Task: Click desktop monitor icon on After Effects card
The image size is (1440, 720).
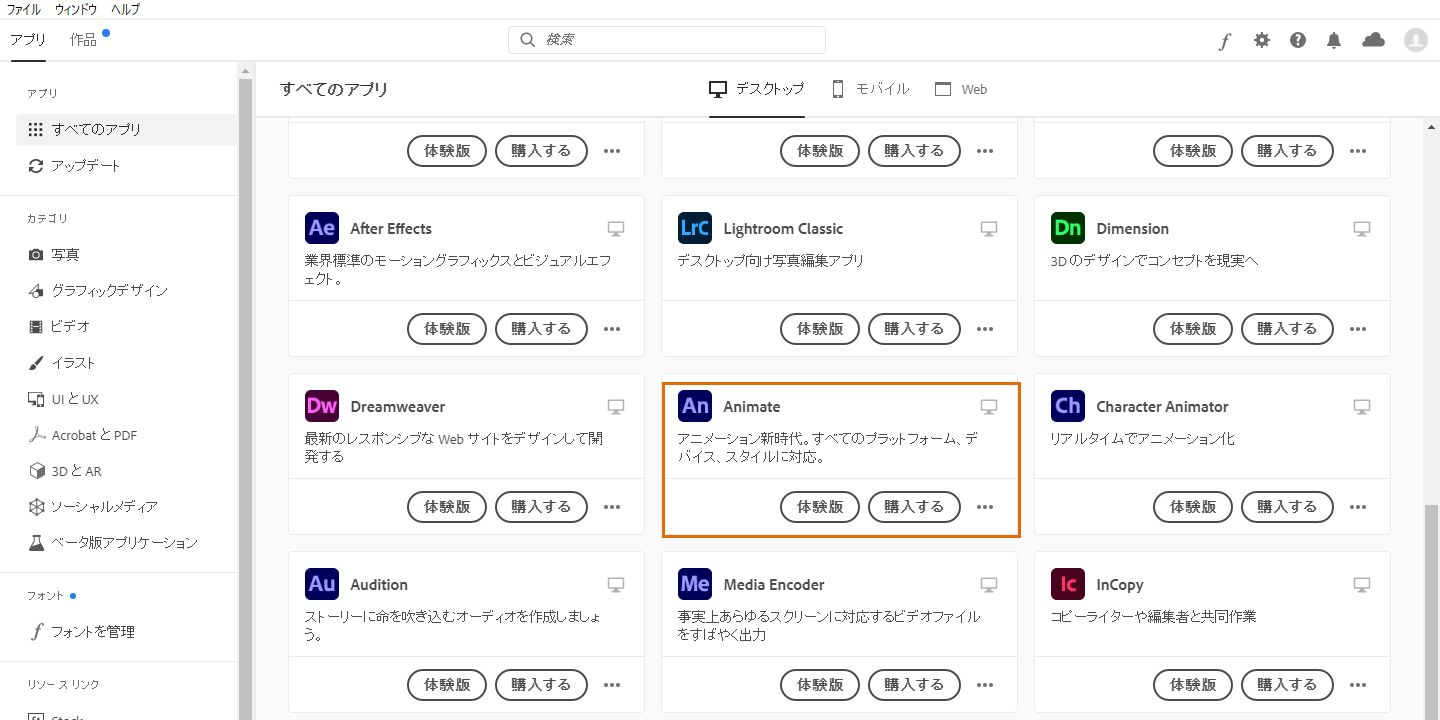Action: [x=616, y=229]
